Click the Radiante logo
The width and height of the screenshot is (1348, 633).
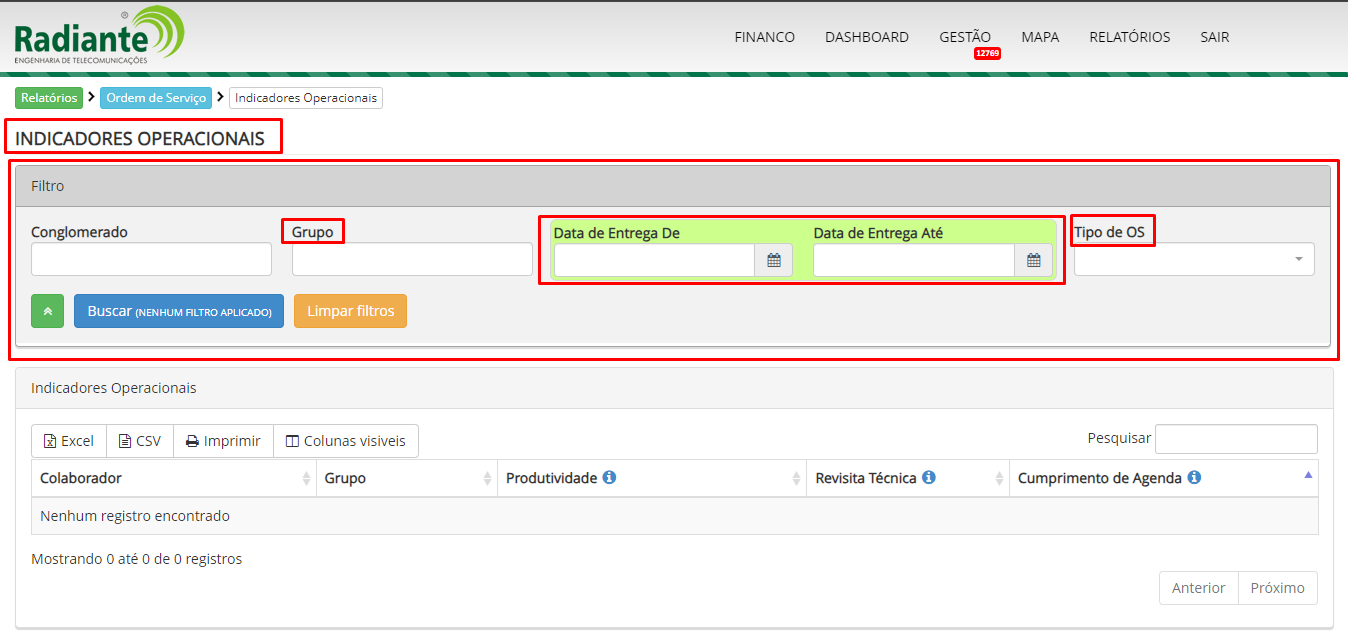(99, 36)
